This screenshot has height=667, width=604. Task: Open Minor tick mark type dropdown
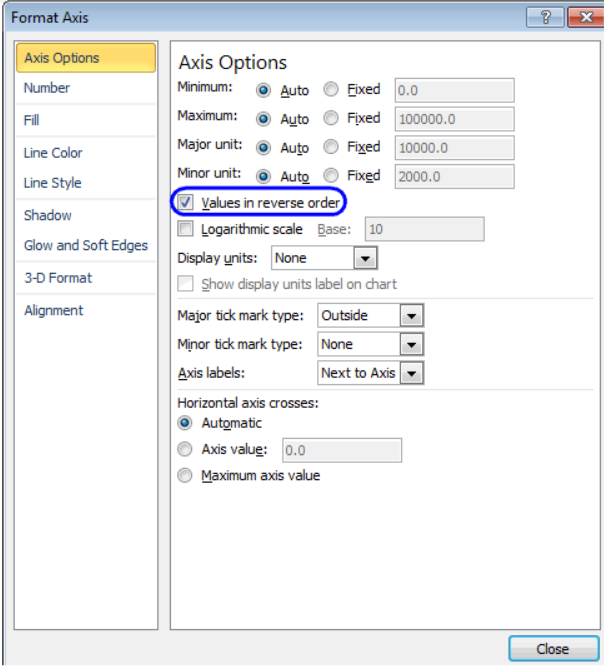click(x=411, y=344)
